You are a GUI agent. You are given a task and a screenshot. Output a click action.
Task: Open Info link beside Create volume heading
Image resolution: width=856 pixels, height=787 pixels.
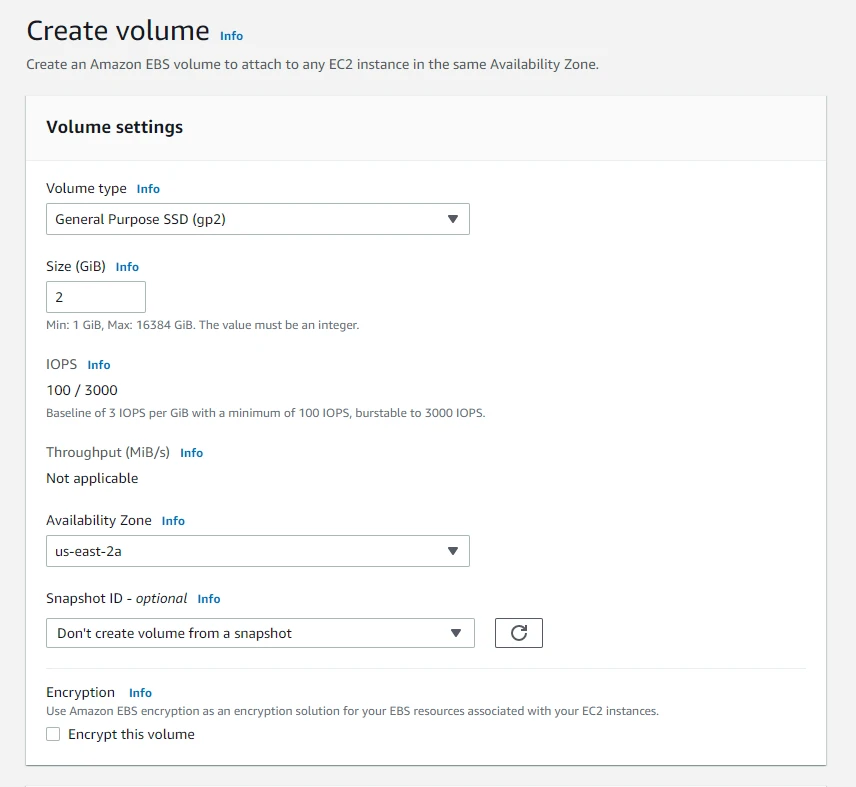pyautogui.click(x=231, y=36)
